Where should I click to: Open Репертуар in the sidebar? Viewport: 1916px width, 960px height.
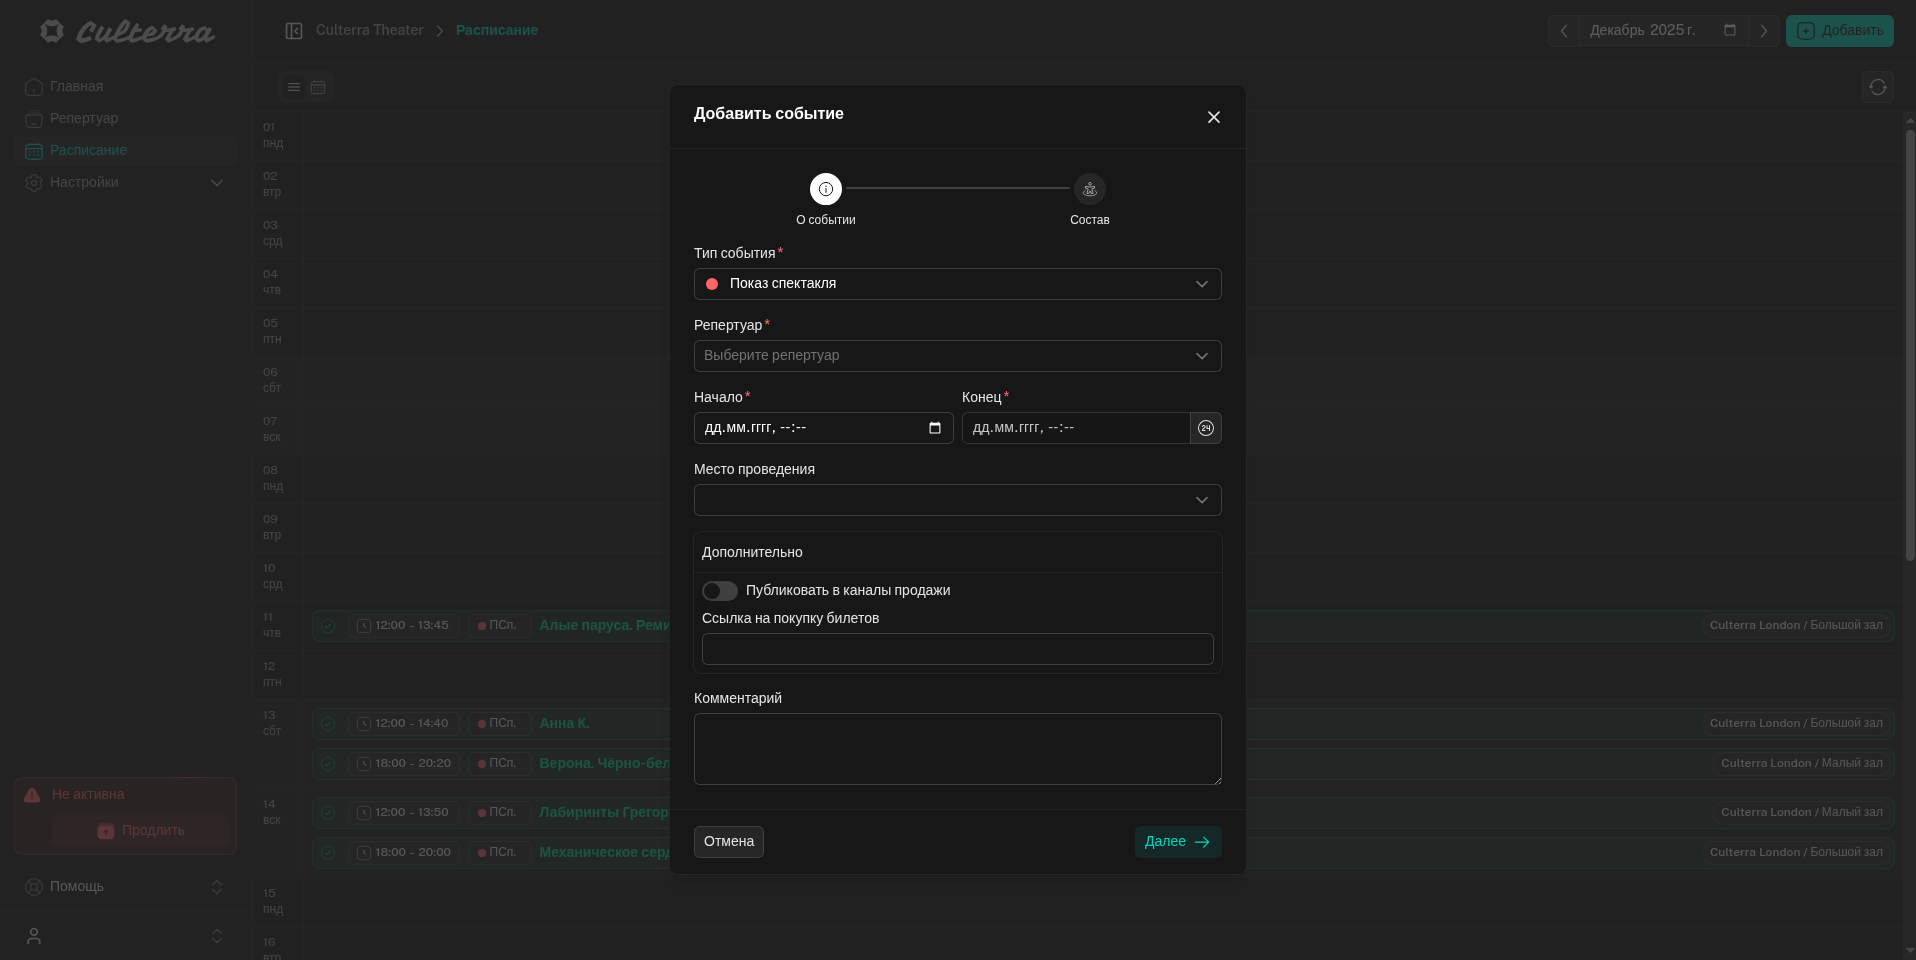pyautogui.click(x=84, y=119)
